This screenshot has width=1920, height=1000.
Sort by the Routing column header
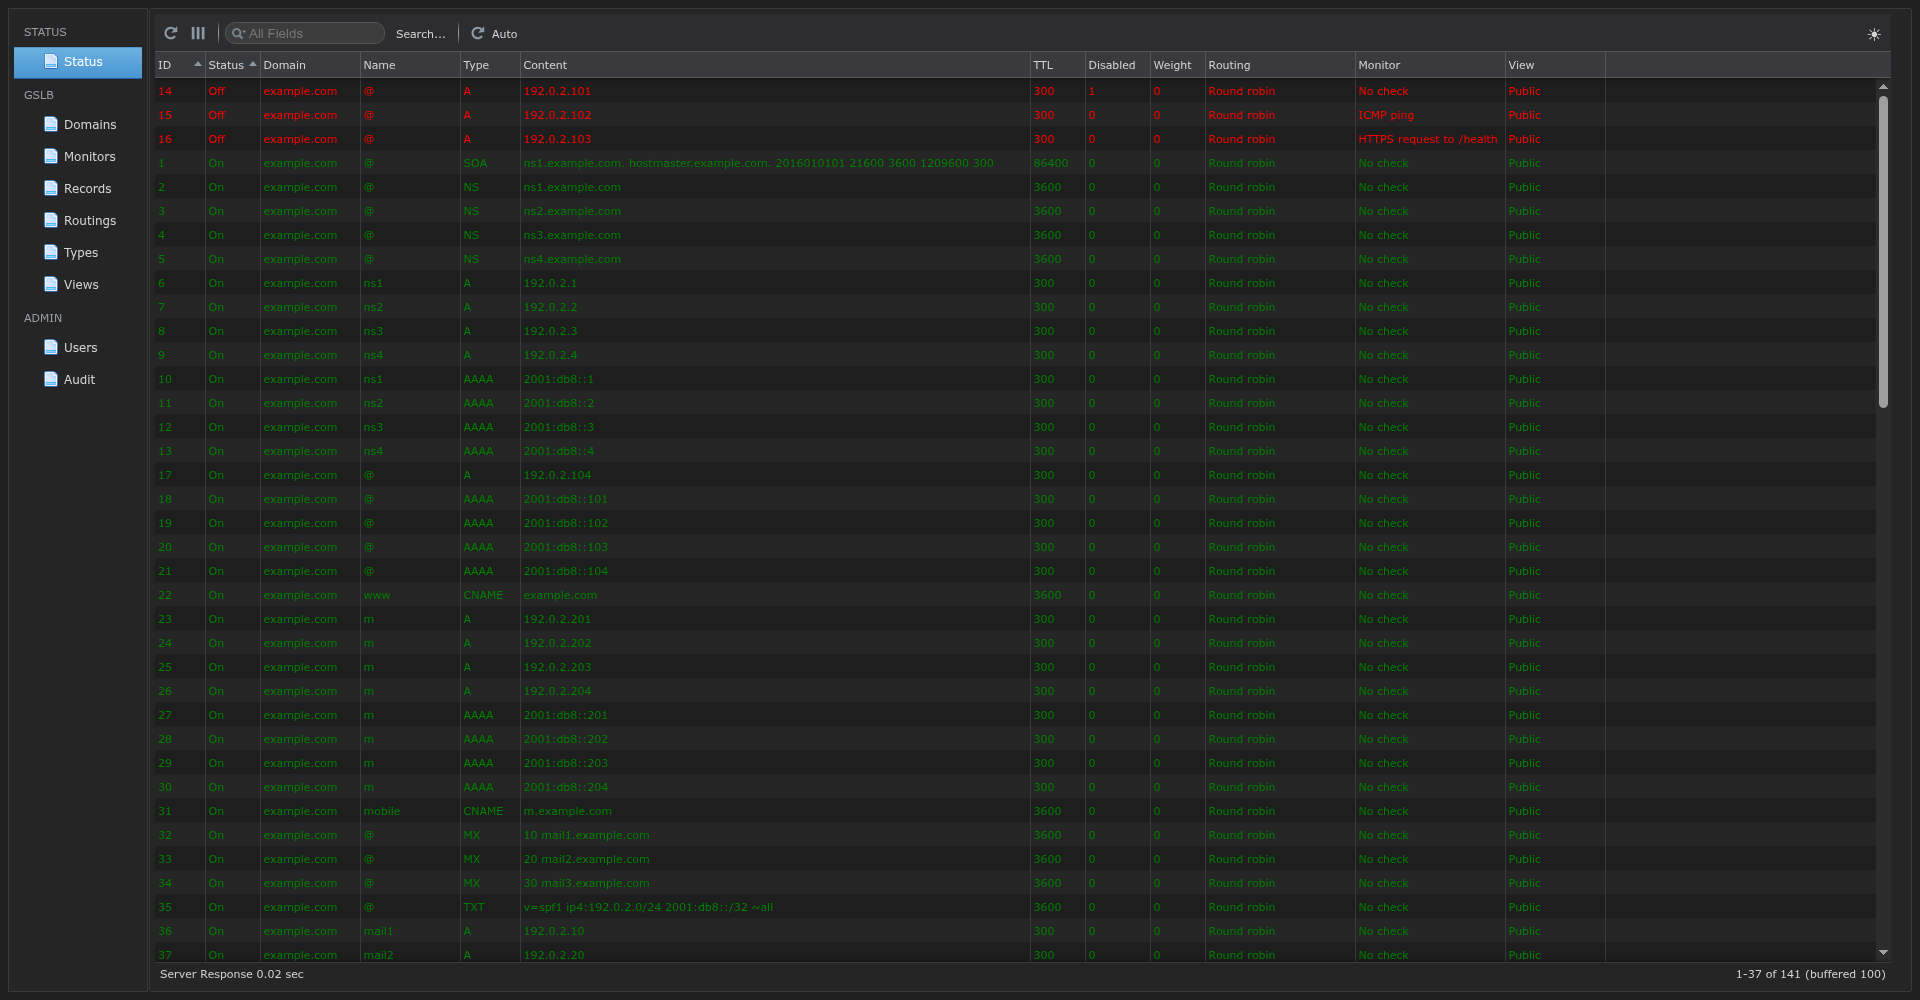tap(1280, 65)
